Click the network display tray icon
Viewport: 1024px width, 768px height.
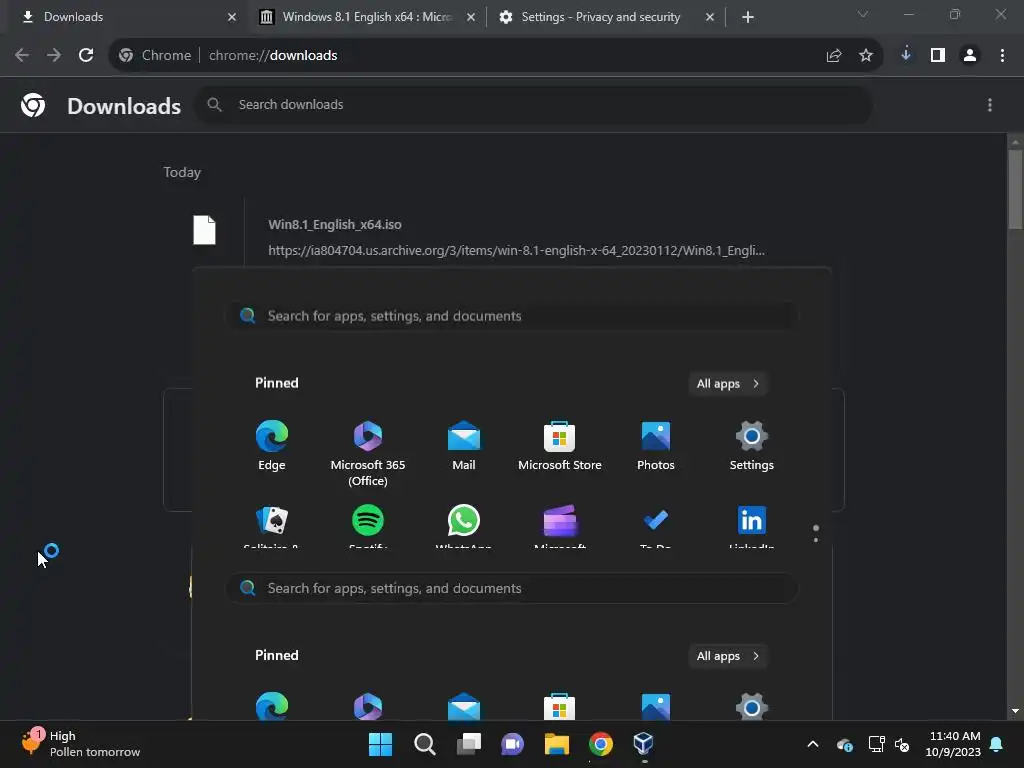876,744
